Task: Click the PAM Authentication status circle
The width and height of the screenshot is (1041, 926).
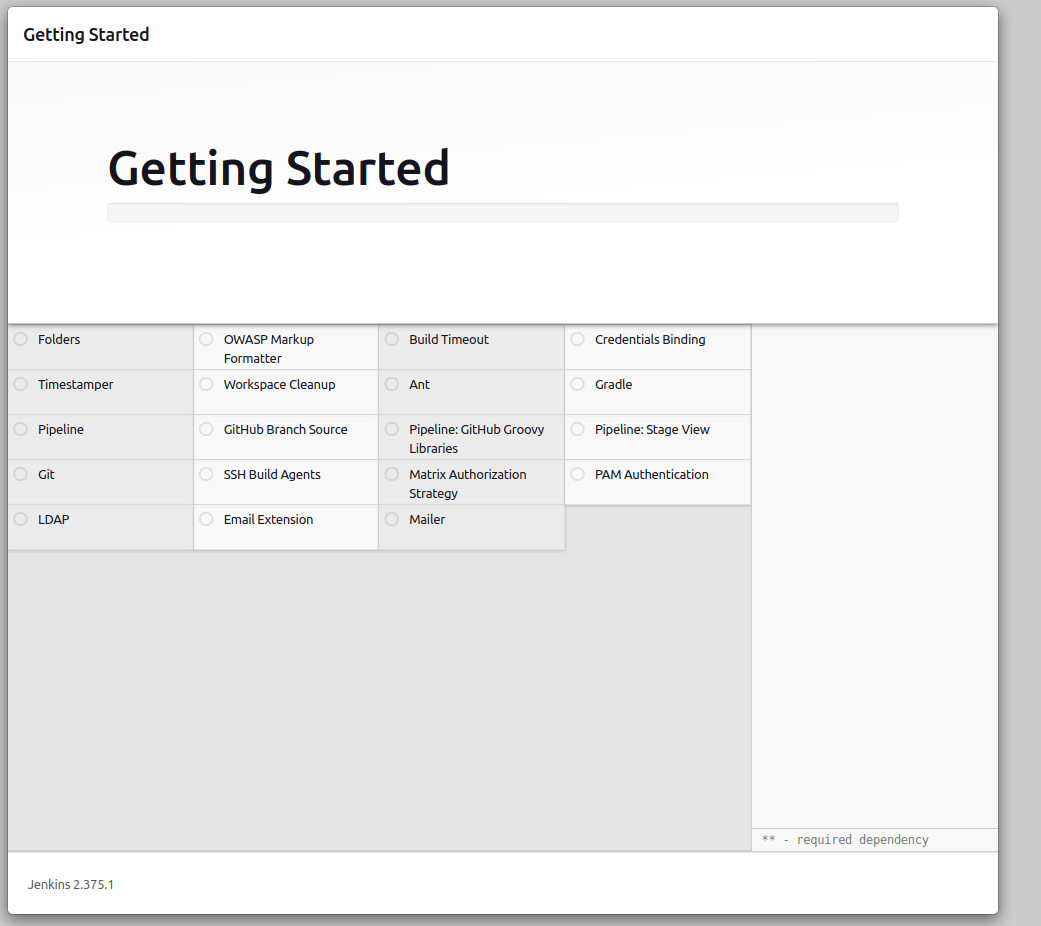Action: point(578,475)
